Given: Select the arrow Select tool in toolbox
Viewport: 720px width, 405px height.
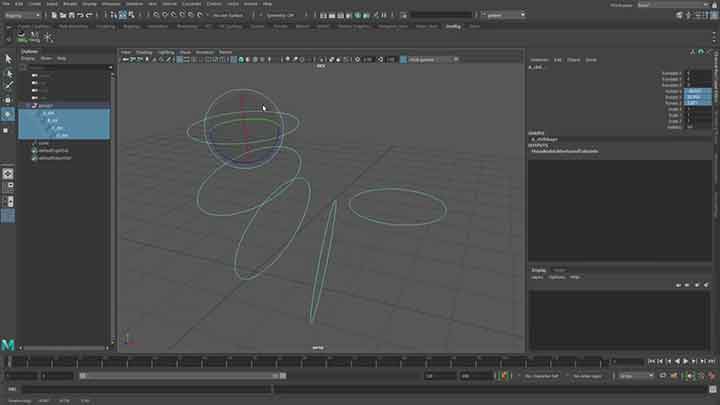Looking at the screenshot, I should (x=8, y=59).
